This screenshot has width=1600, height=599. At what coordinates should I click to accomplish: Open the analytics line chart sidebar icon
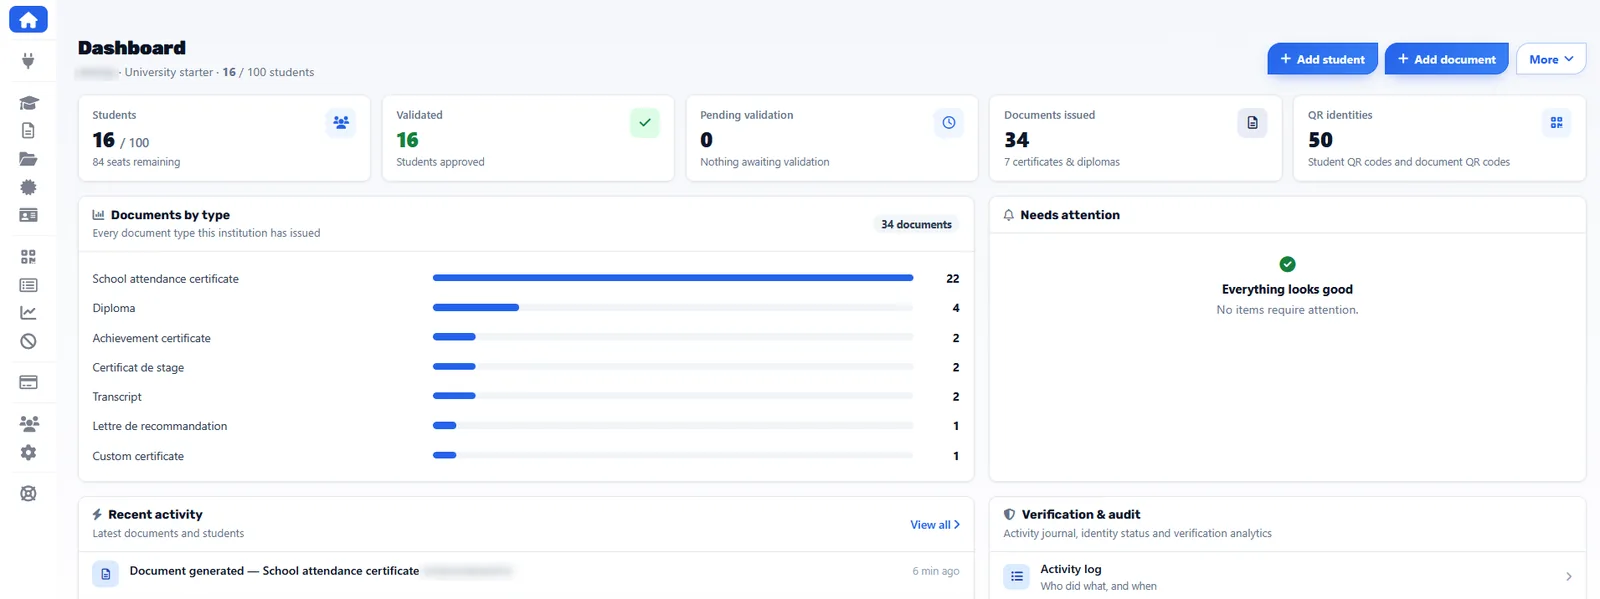(x=28, y=313)
